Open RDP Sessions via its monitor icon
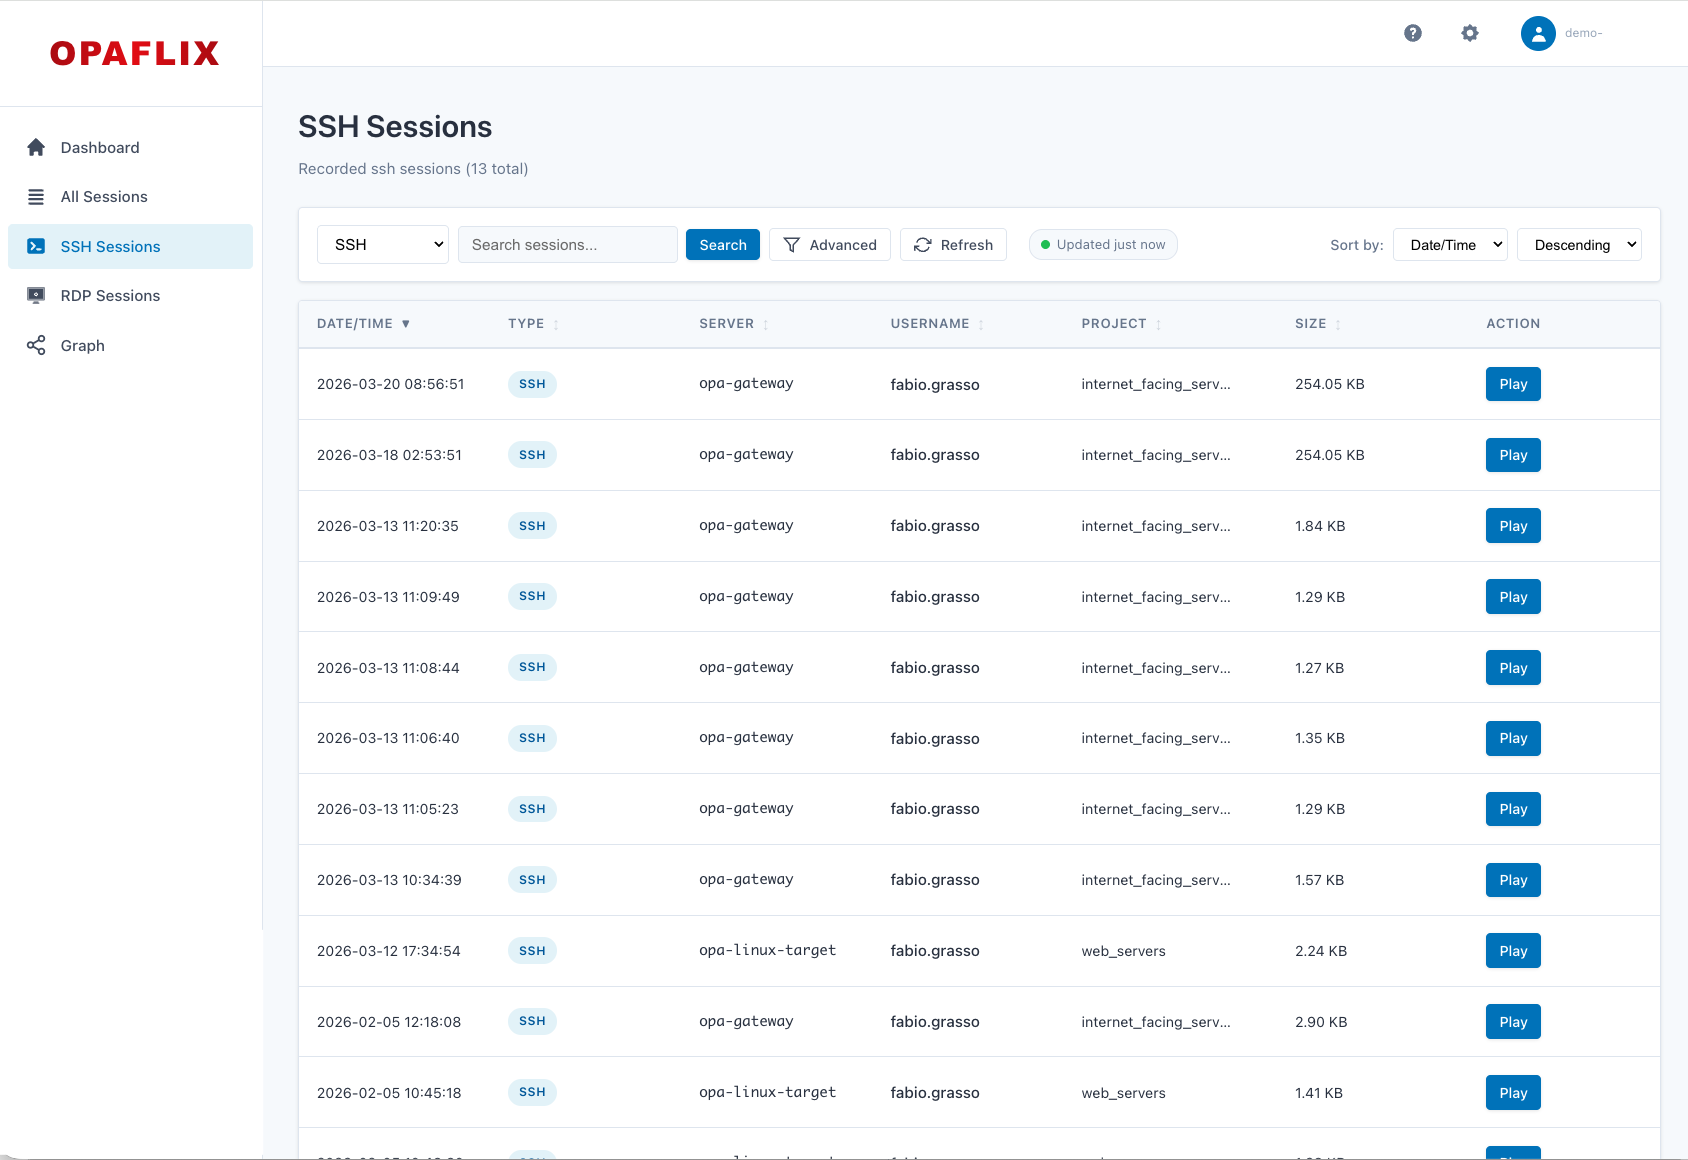1688x1160 pixels. click(x=36, y=295)
